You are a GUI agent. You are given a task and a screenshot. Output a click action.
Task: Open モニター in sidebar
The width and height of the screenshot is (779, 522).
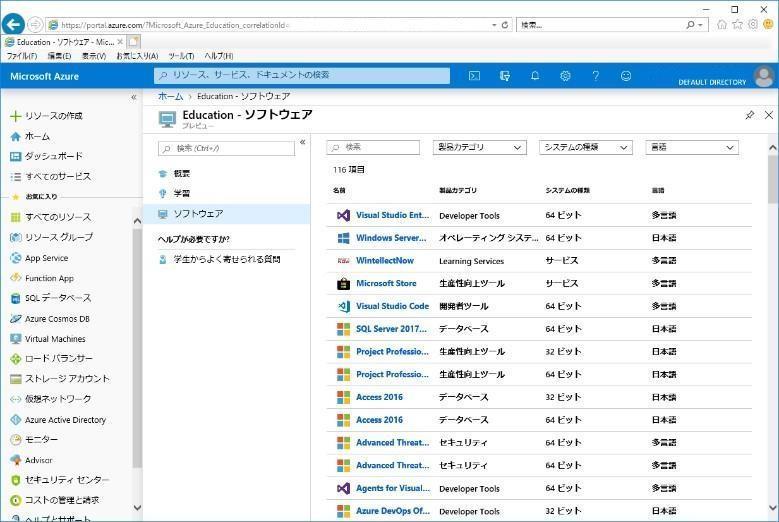(34, 440)
